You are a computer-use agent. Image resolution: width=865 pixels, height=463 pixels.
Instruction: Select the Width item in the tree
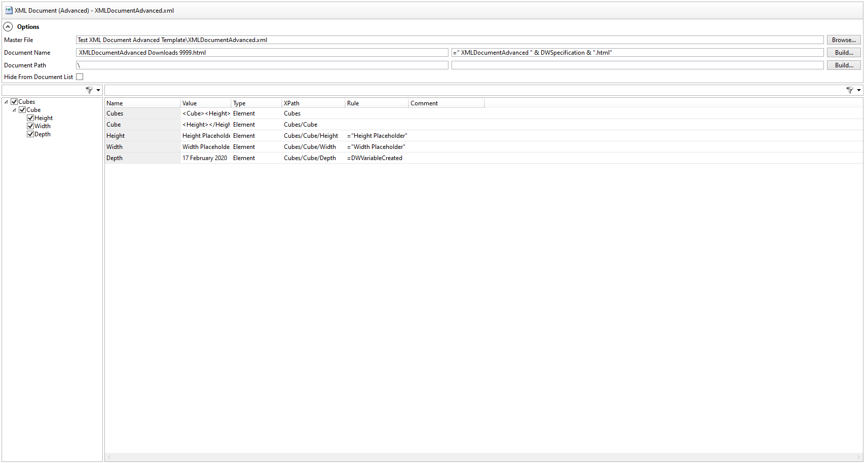(x=42, y=126)
